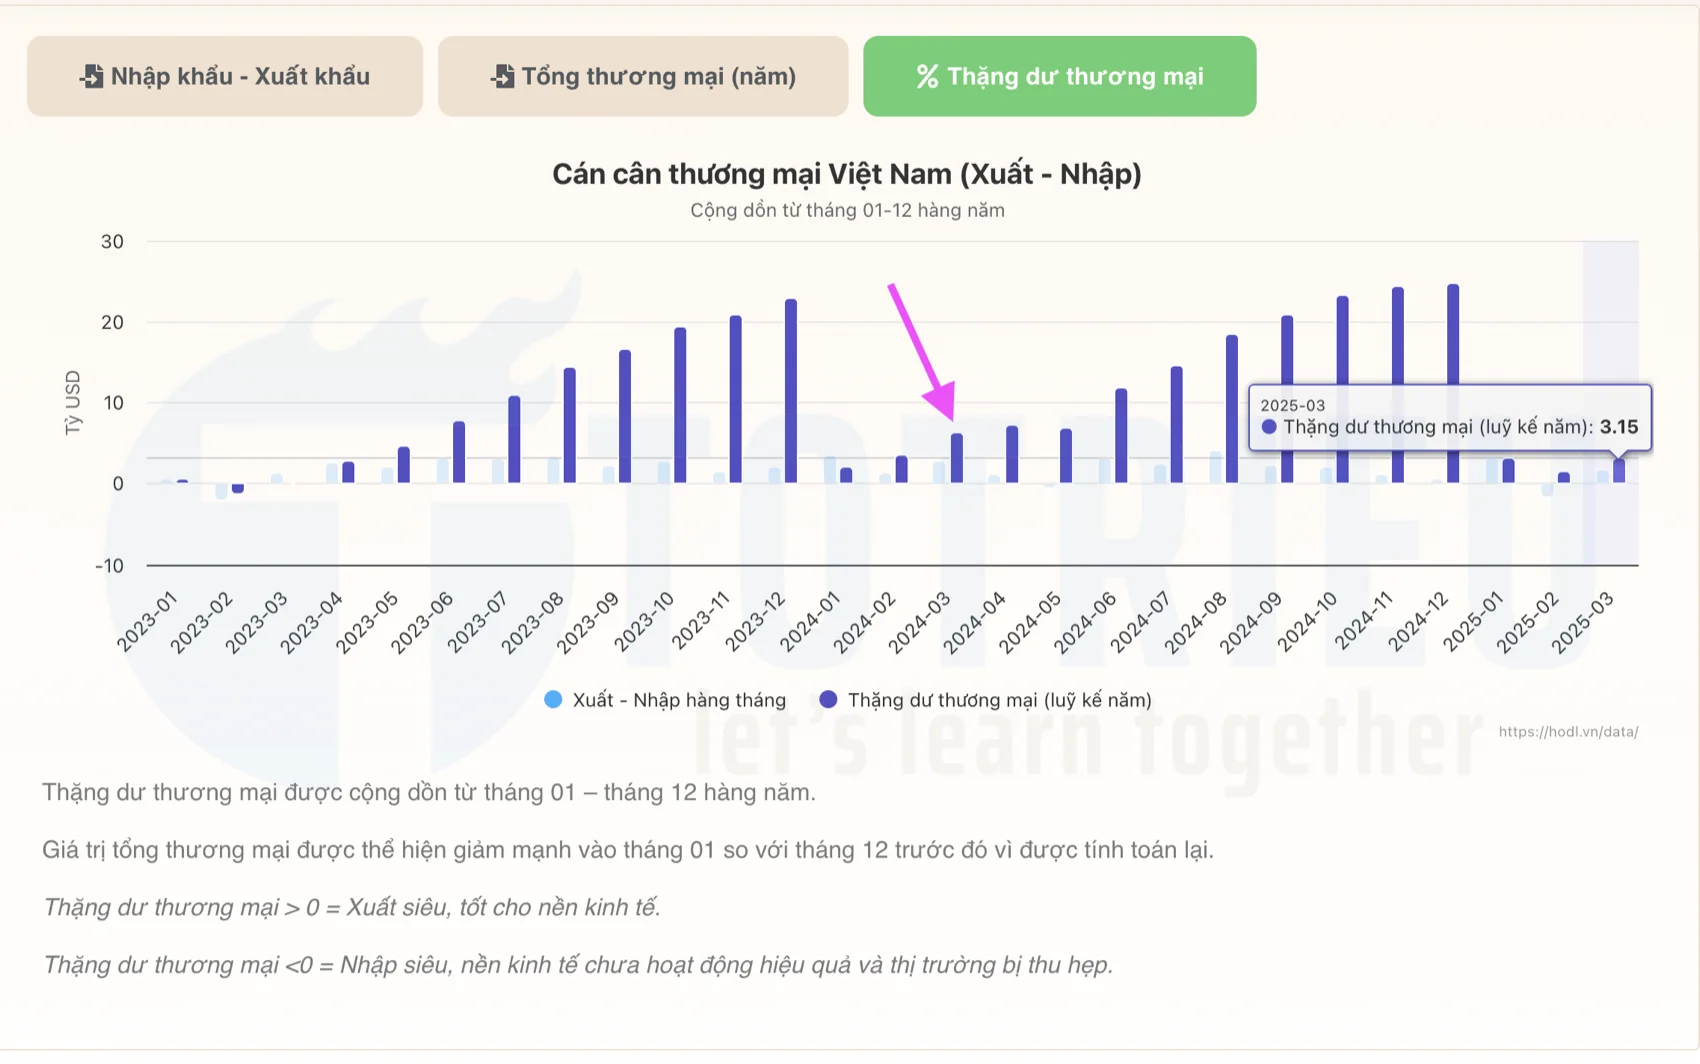1700x1064 pixels.
Task: Click the light blue Xuất - Nhập legend dot
Action: click(553, 700)
